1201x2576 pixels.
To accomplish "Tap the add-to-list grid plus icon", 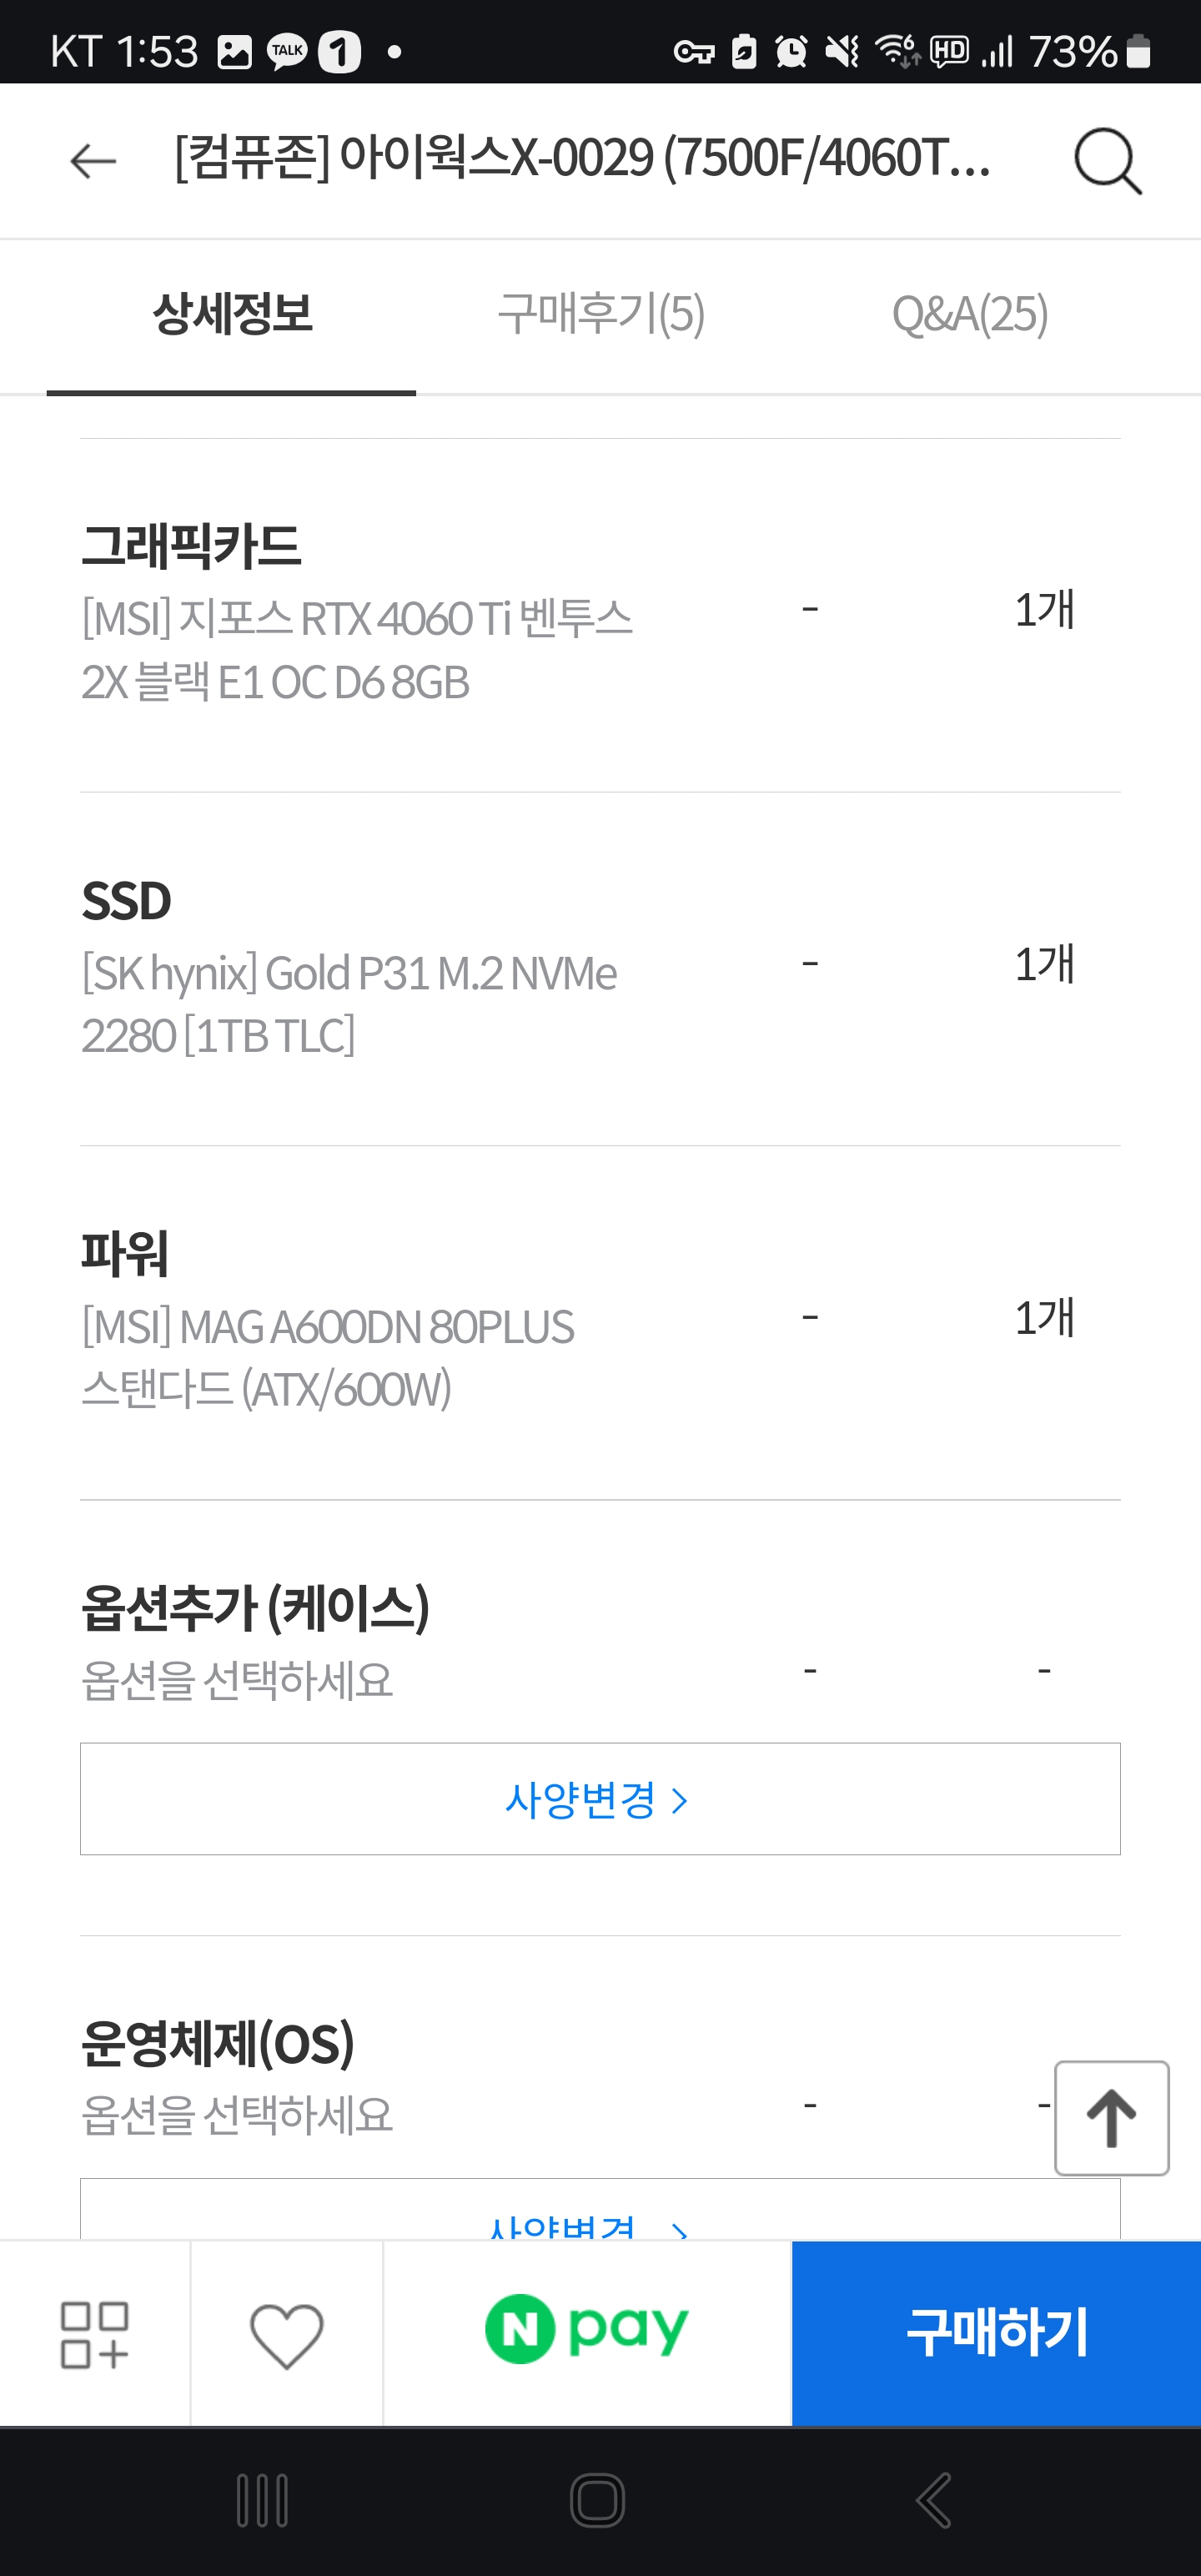I will point(94,2334).
